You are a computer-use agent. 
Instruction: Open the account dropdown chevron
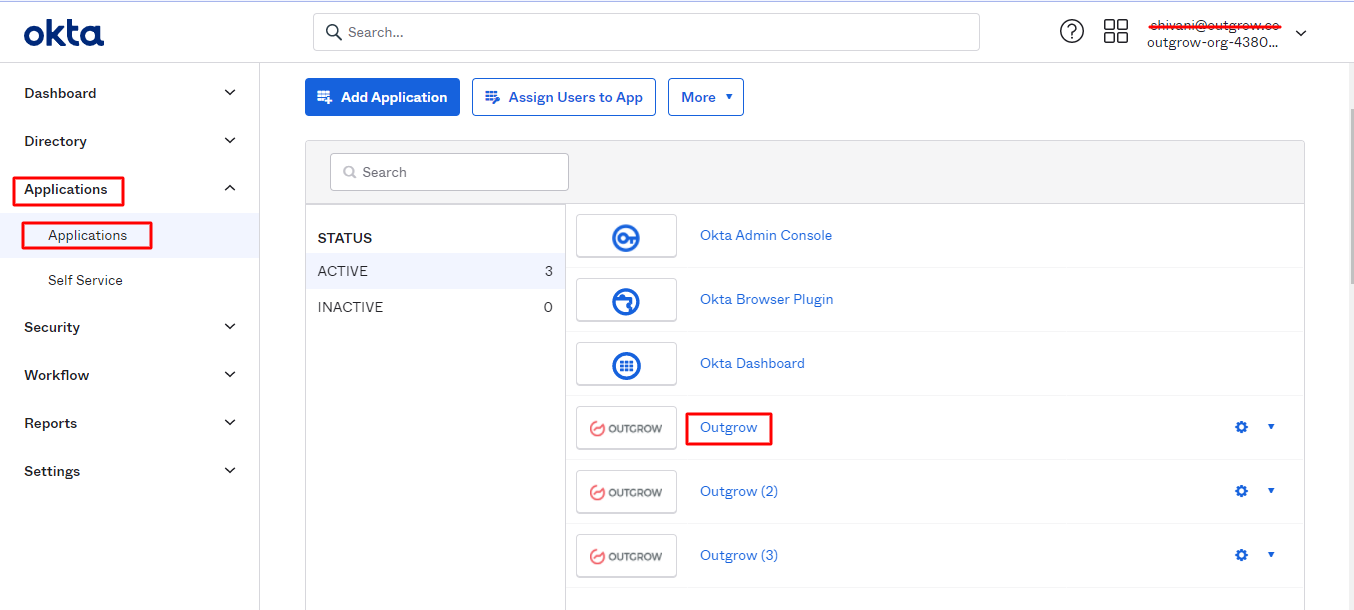1301,33
